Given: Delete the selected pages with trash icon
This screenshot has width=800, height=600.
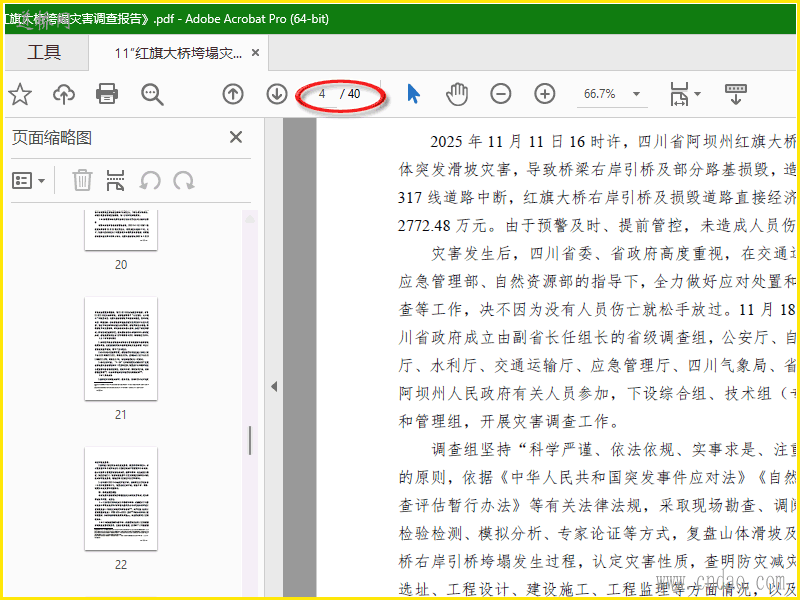Looking at the screenshot, I should pyautogui.click(x=82, y=181).
